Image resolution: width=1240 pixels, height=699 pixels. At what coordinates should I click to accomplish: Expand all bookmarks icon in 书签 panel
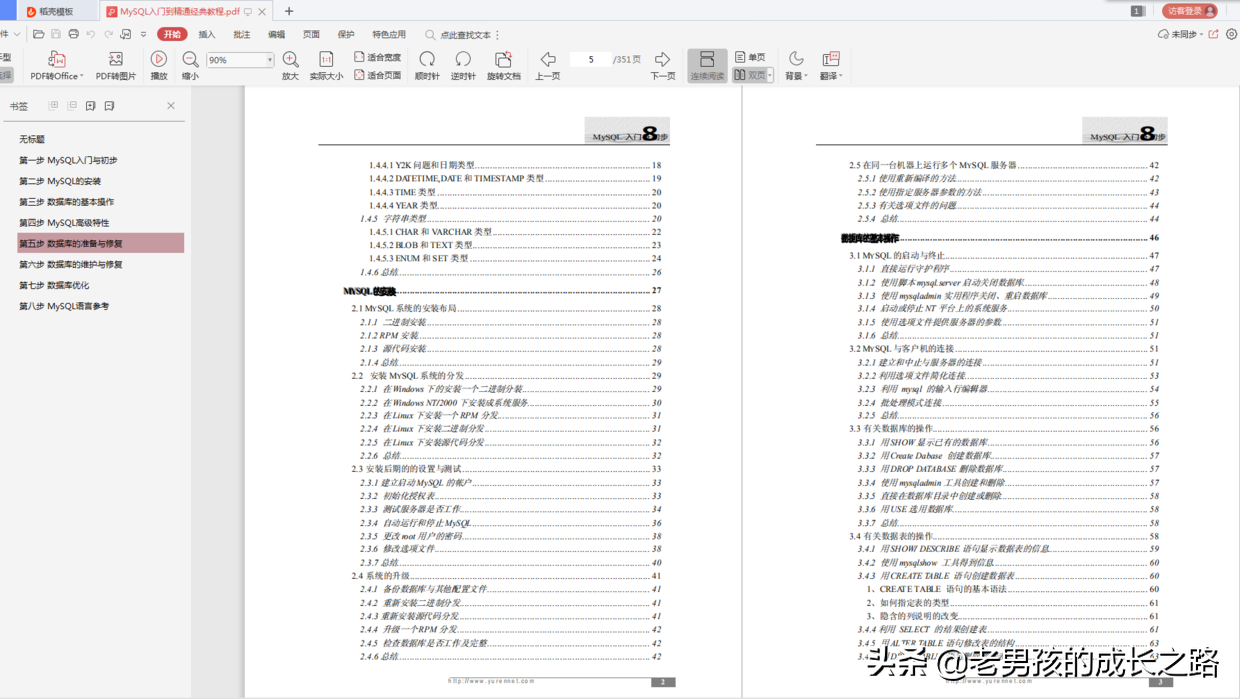(53, 106)
